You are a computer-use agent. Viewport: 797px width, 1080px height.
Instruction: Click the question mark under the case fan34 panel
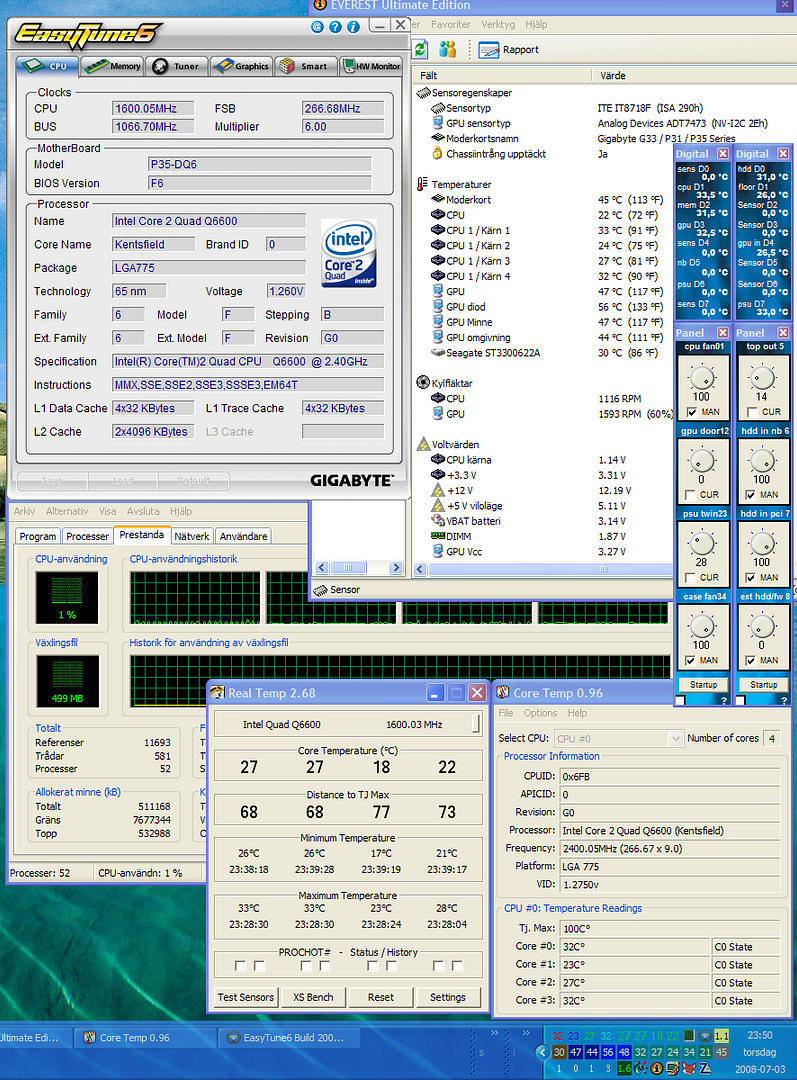(x=723, y=700)
